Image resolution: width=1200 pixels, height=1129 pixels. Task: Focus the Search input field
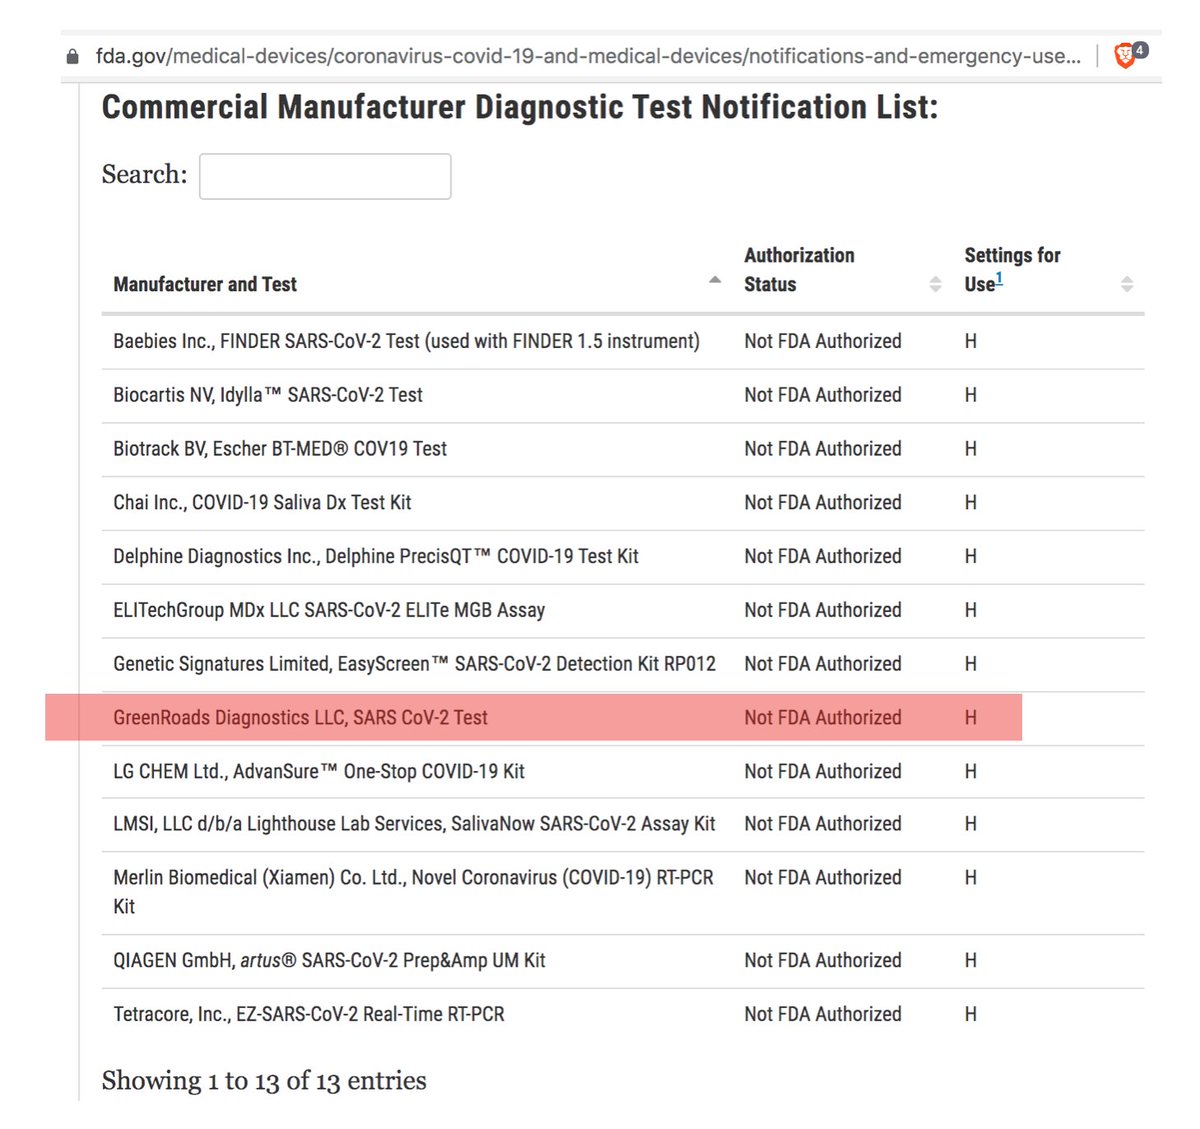click(x=325, y=176)
